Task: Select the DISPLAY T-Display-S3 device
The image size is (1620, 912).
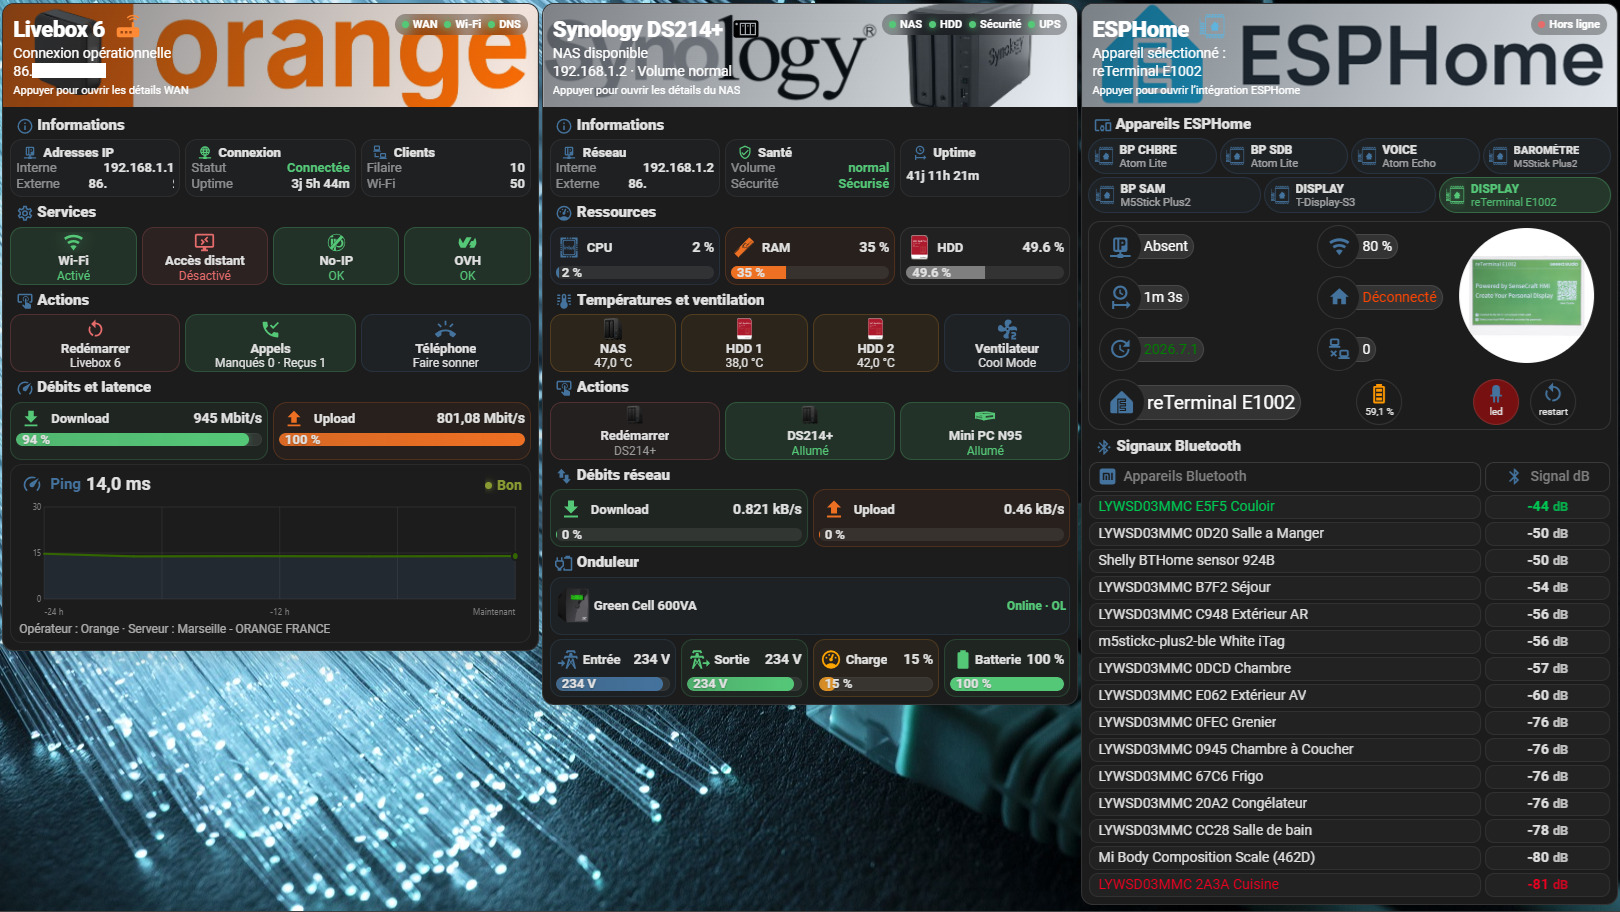Action: [x=1350, y=195]
